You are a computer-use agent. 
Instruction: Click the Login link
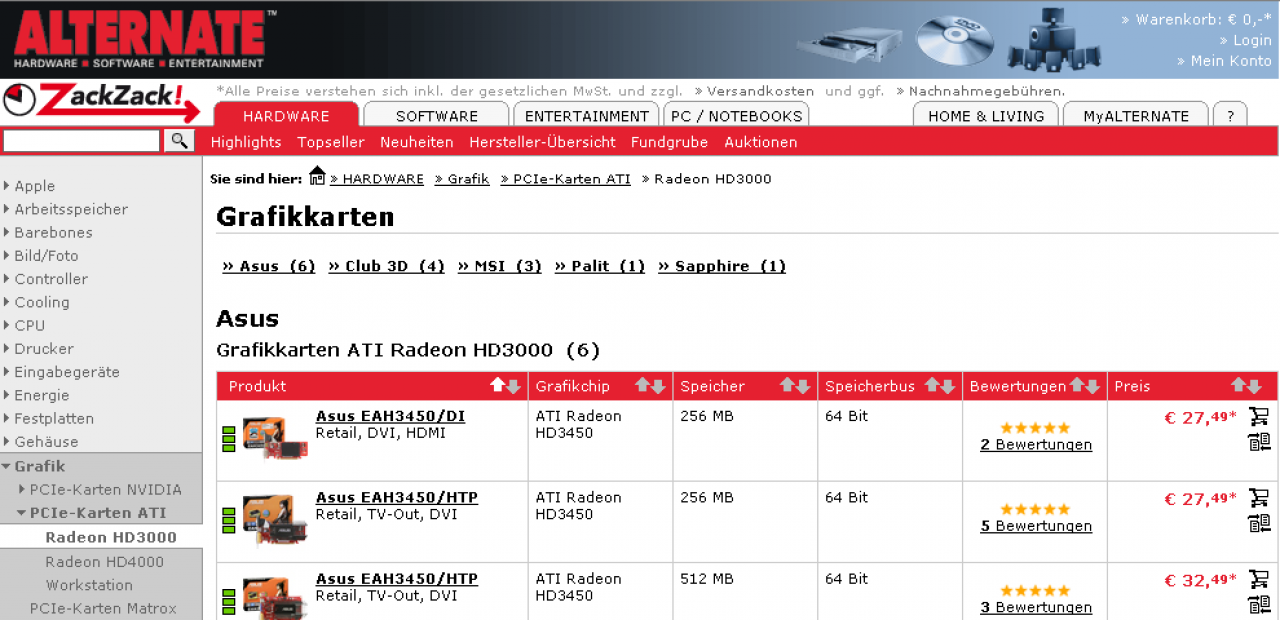click(x=1246, y=40)
